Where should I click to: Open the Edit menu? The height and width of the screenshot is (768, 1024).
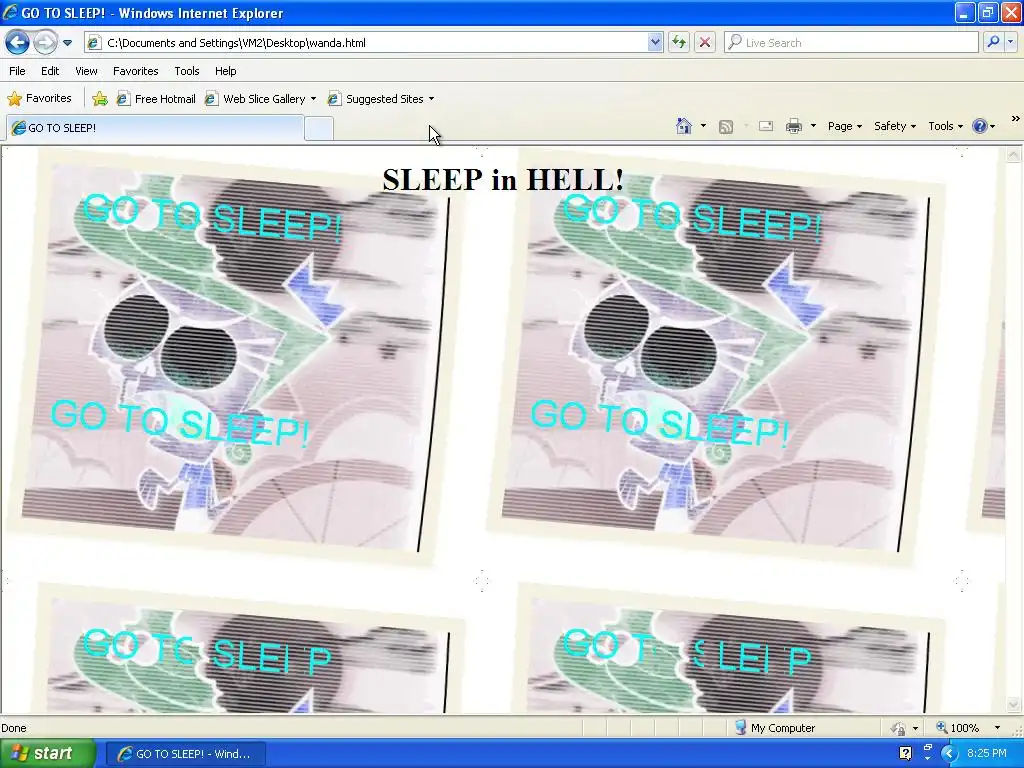click(50, 71)
